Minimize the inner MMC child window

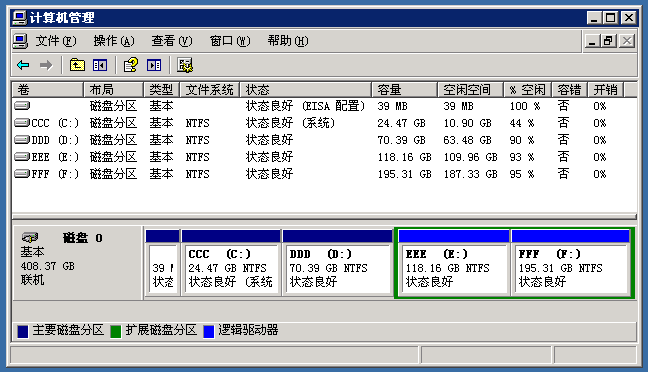click(x=592, y=41)
